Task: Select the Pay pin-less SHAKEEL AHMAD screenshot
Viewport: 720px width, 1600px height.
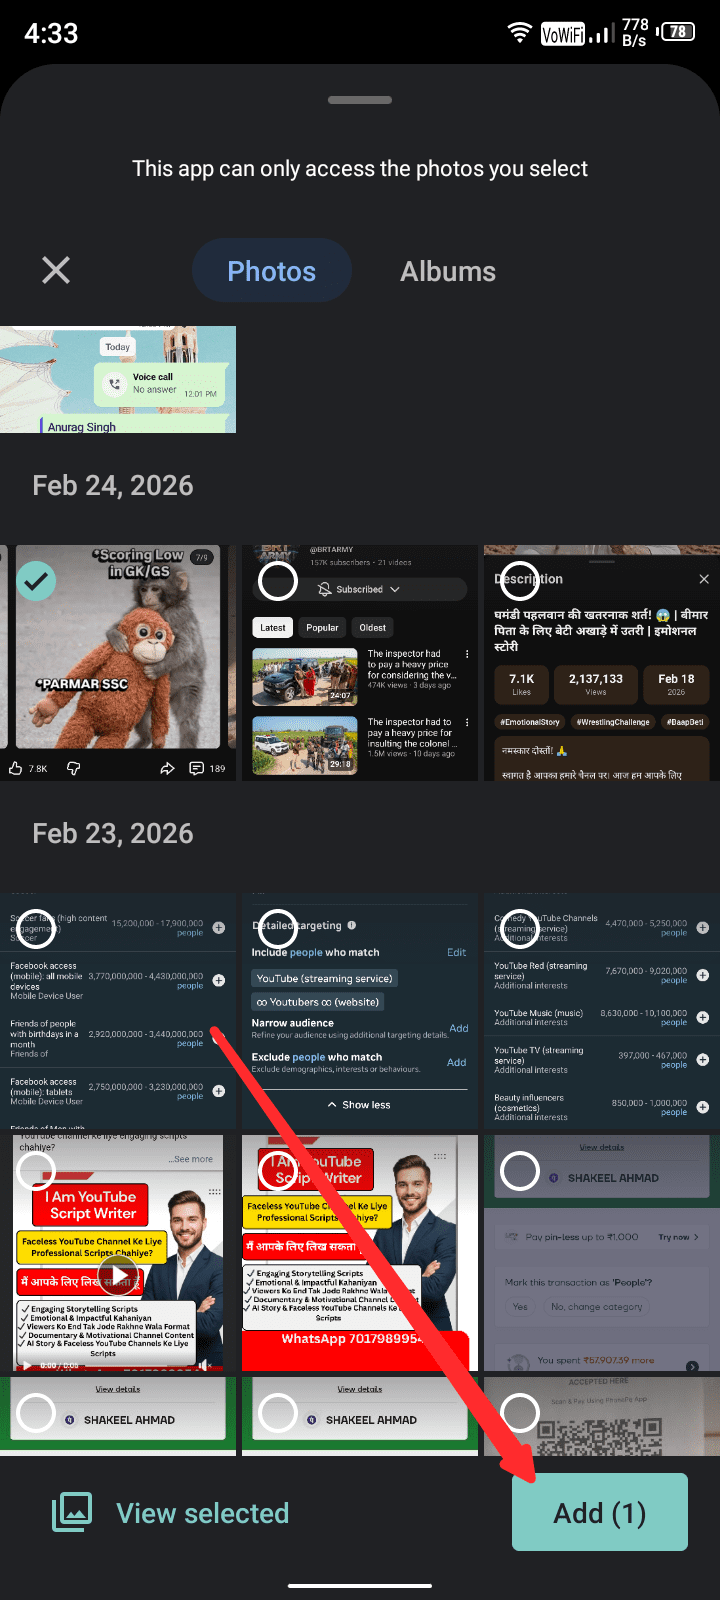Action: tap(520, 1171)
